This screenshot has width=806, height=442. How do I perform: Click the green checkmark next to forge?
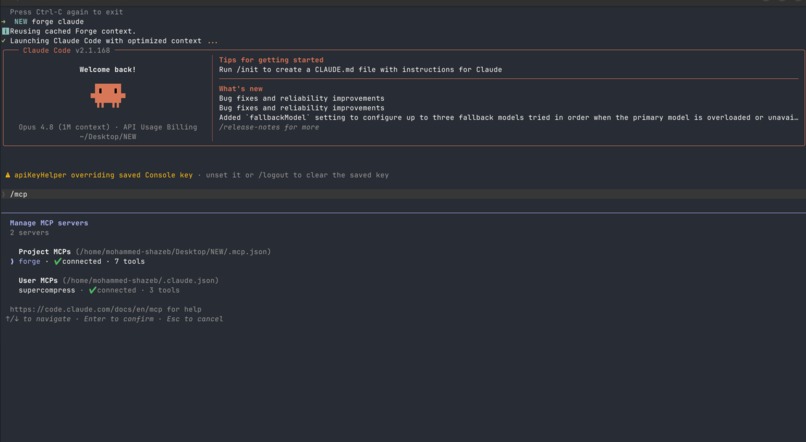point(58,262)
